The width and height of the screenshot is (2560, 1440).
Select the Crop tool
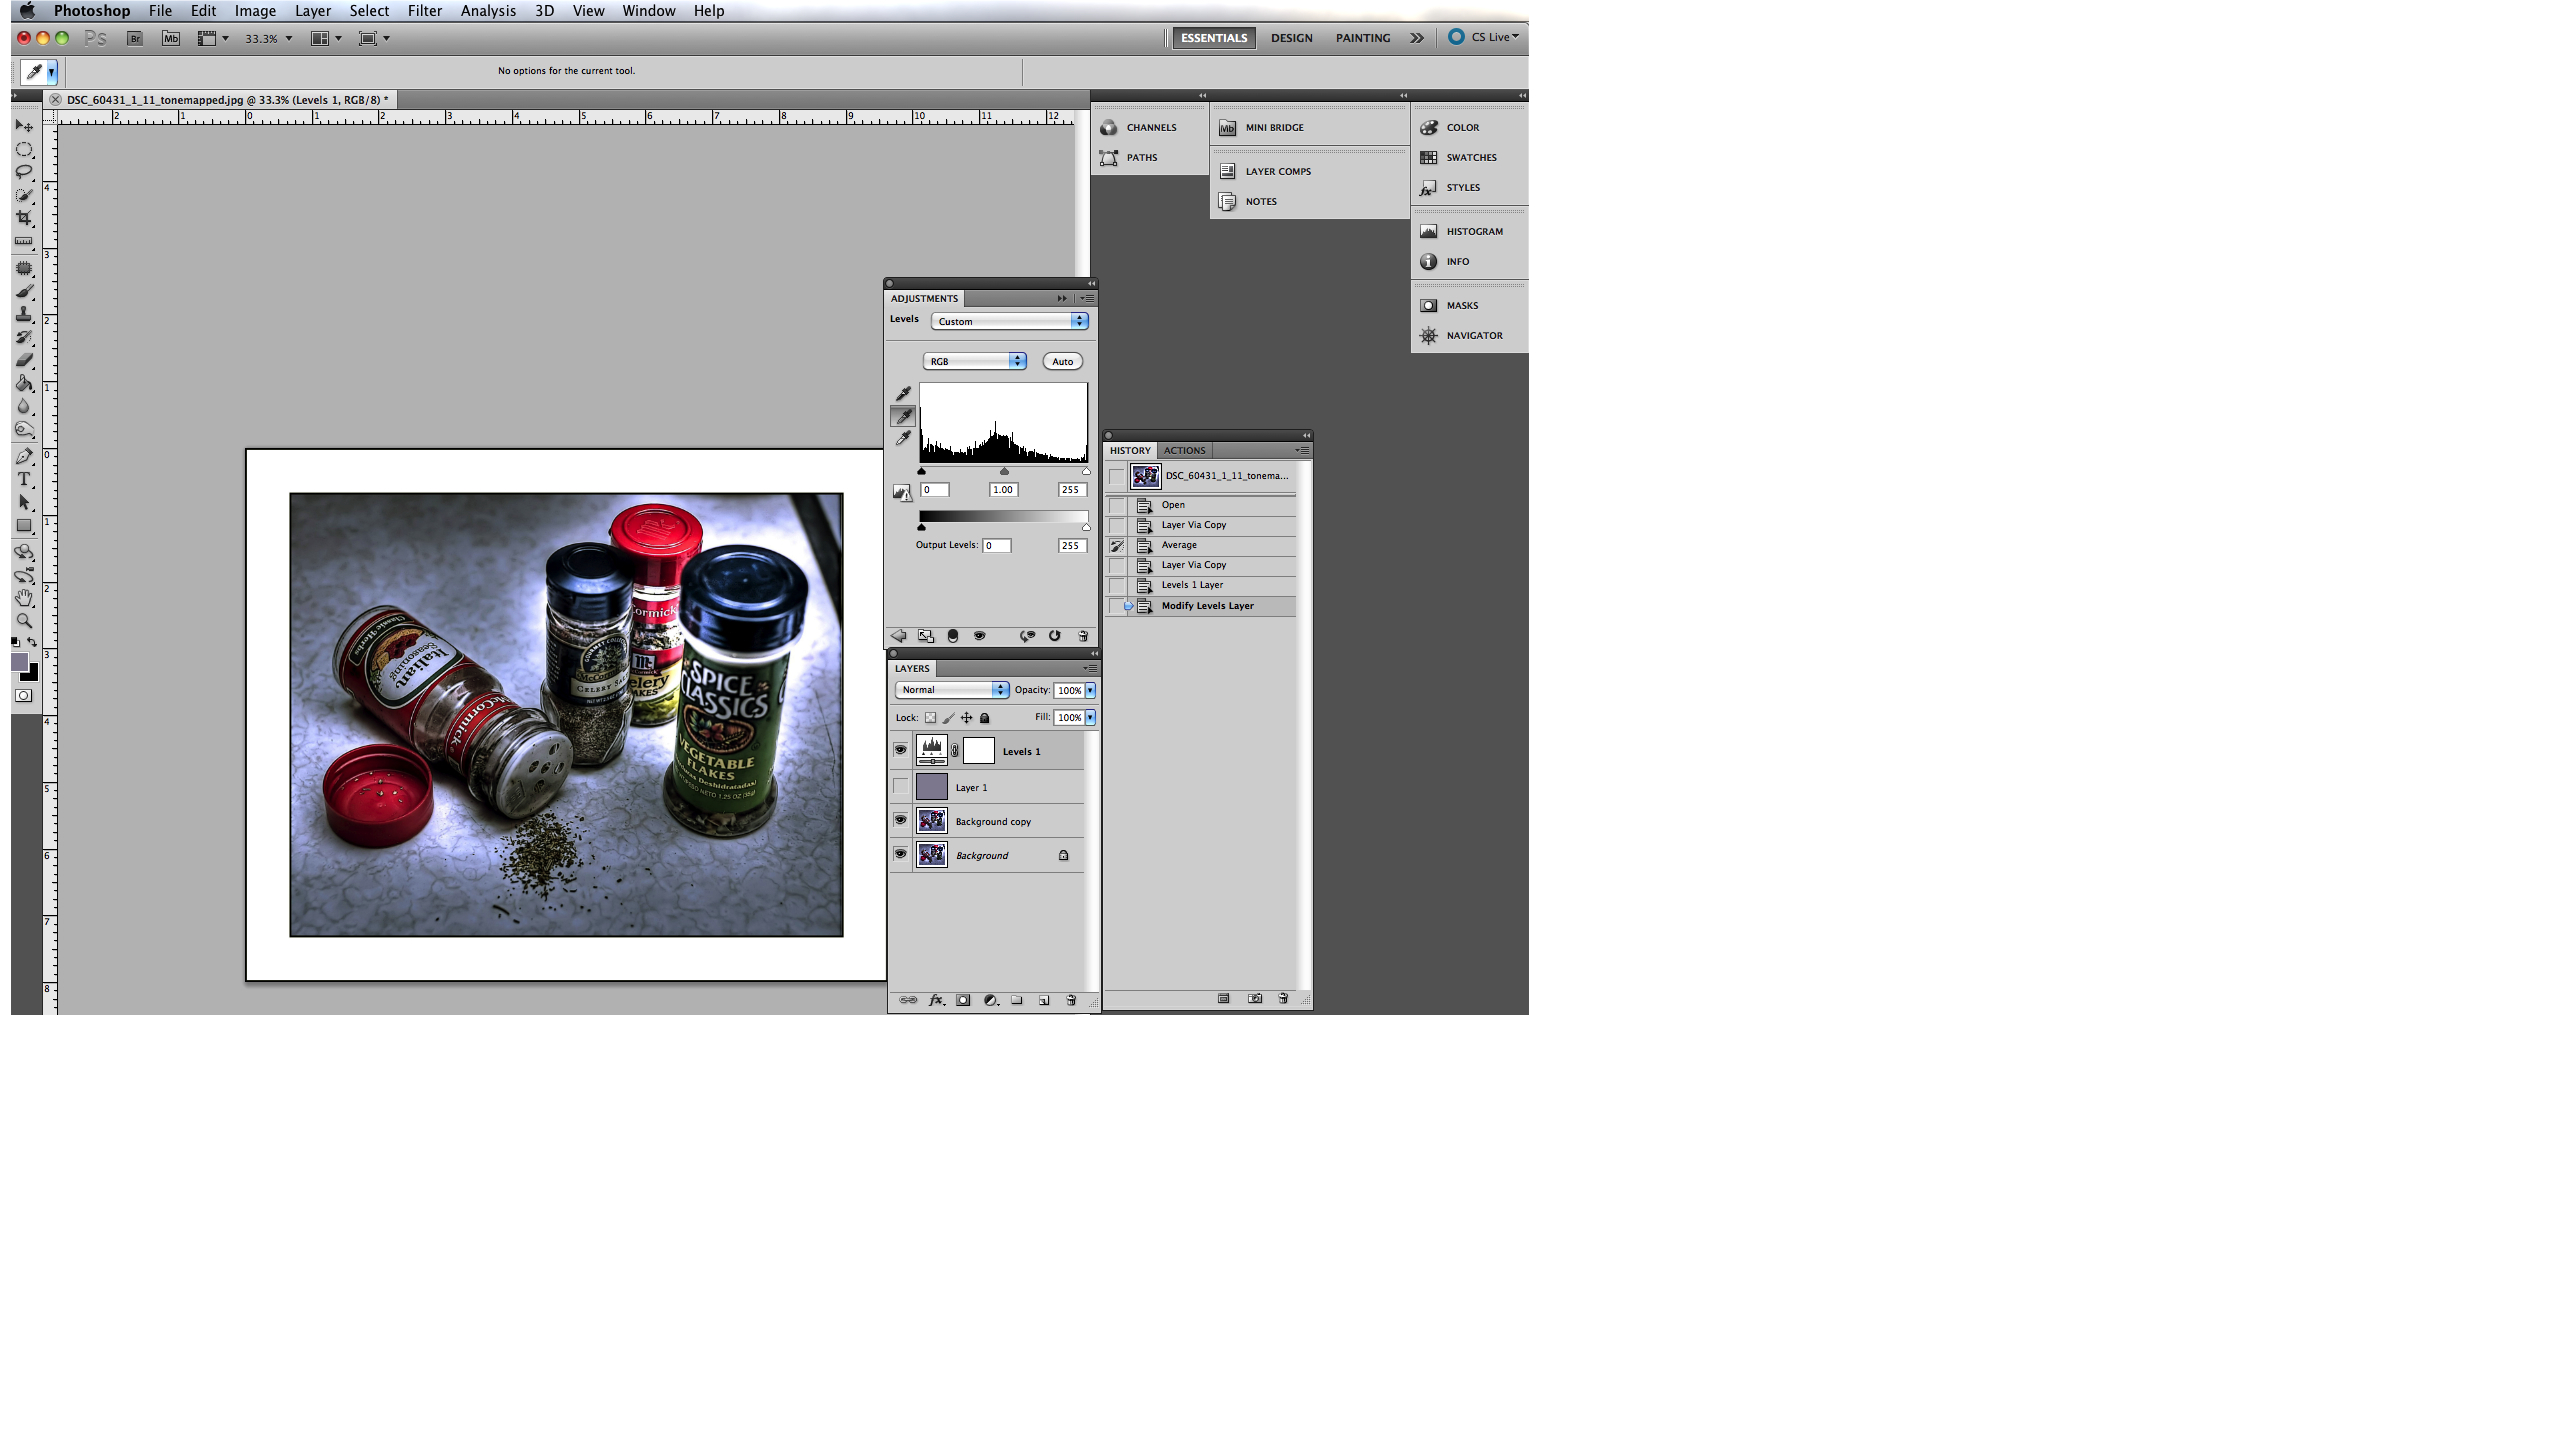pos(24,218)
